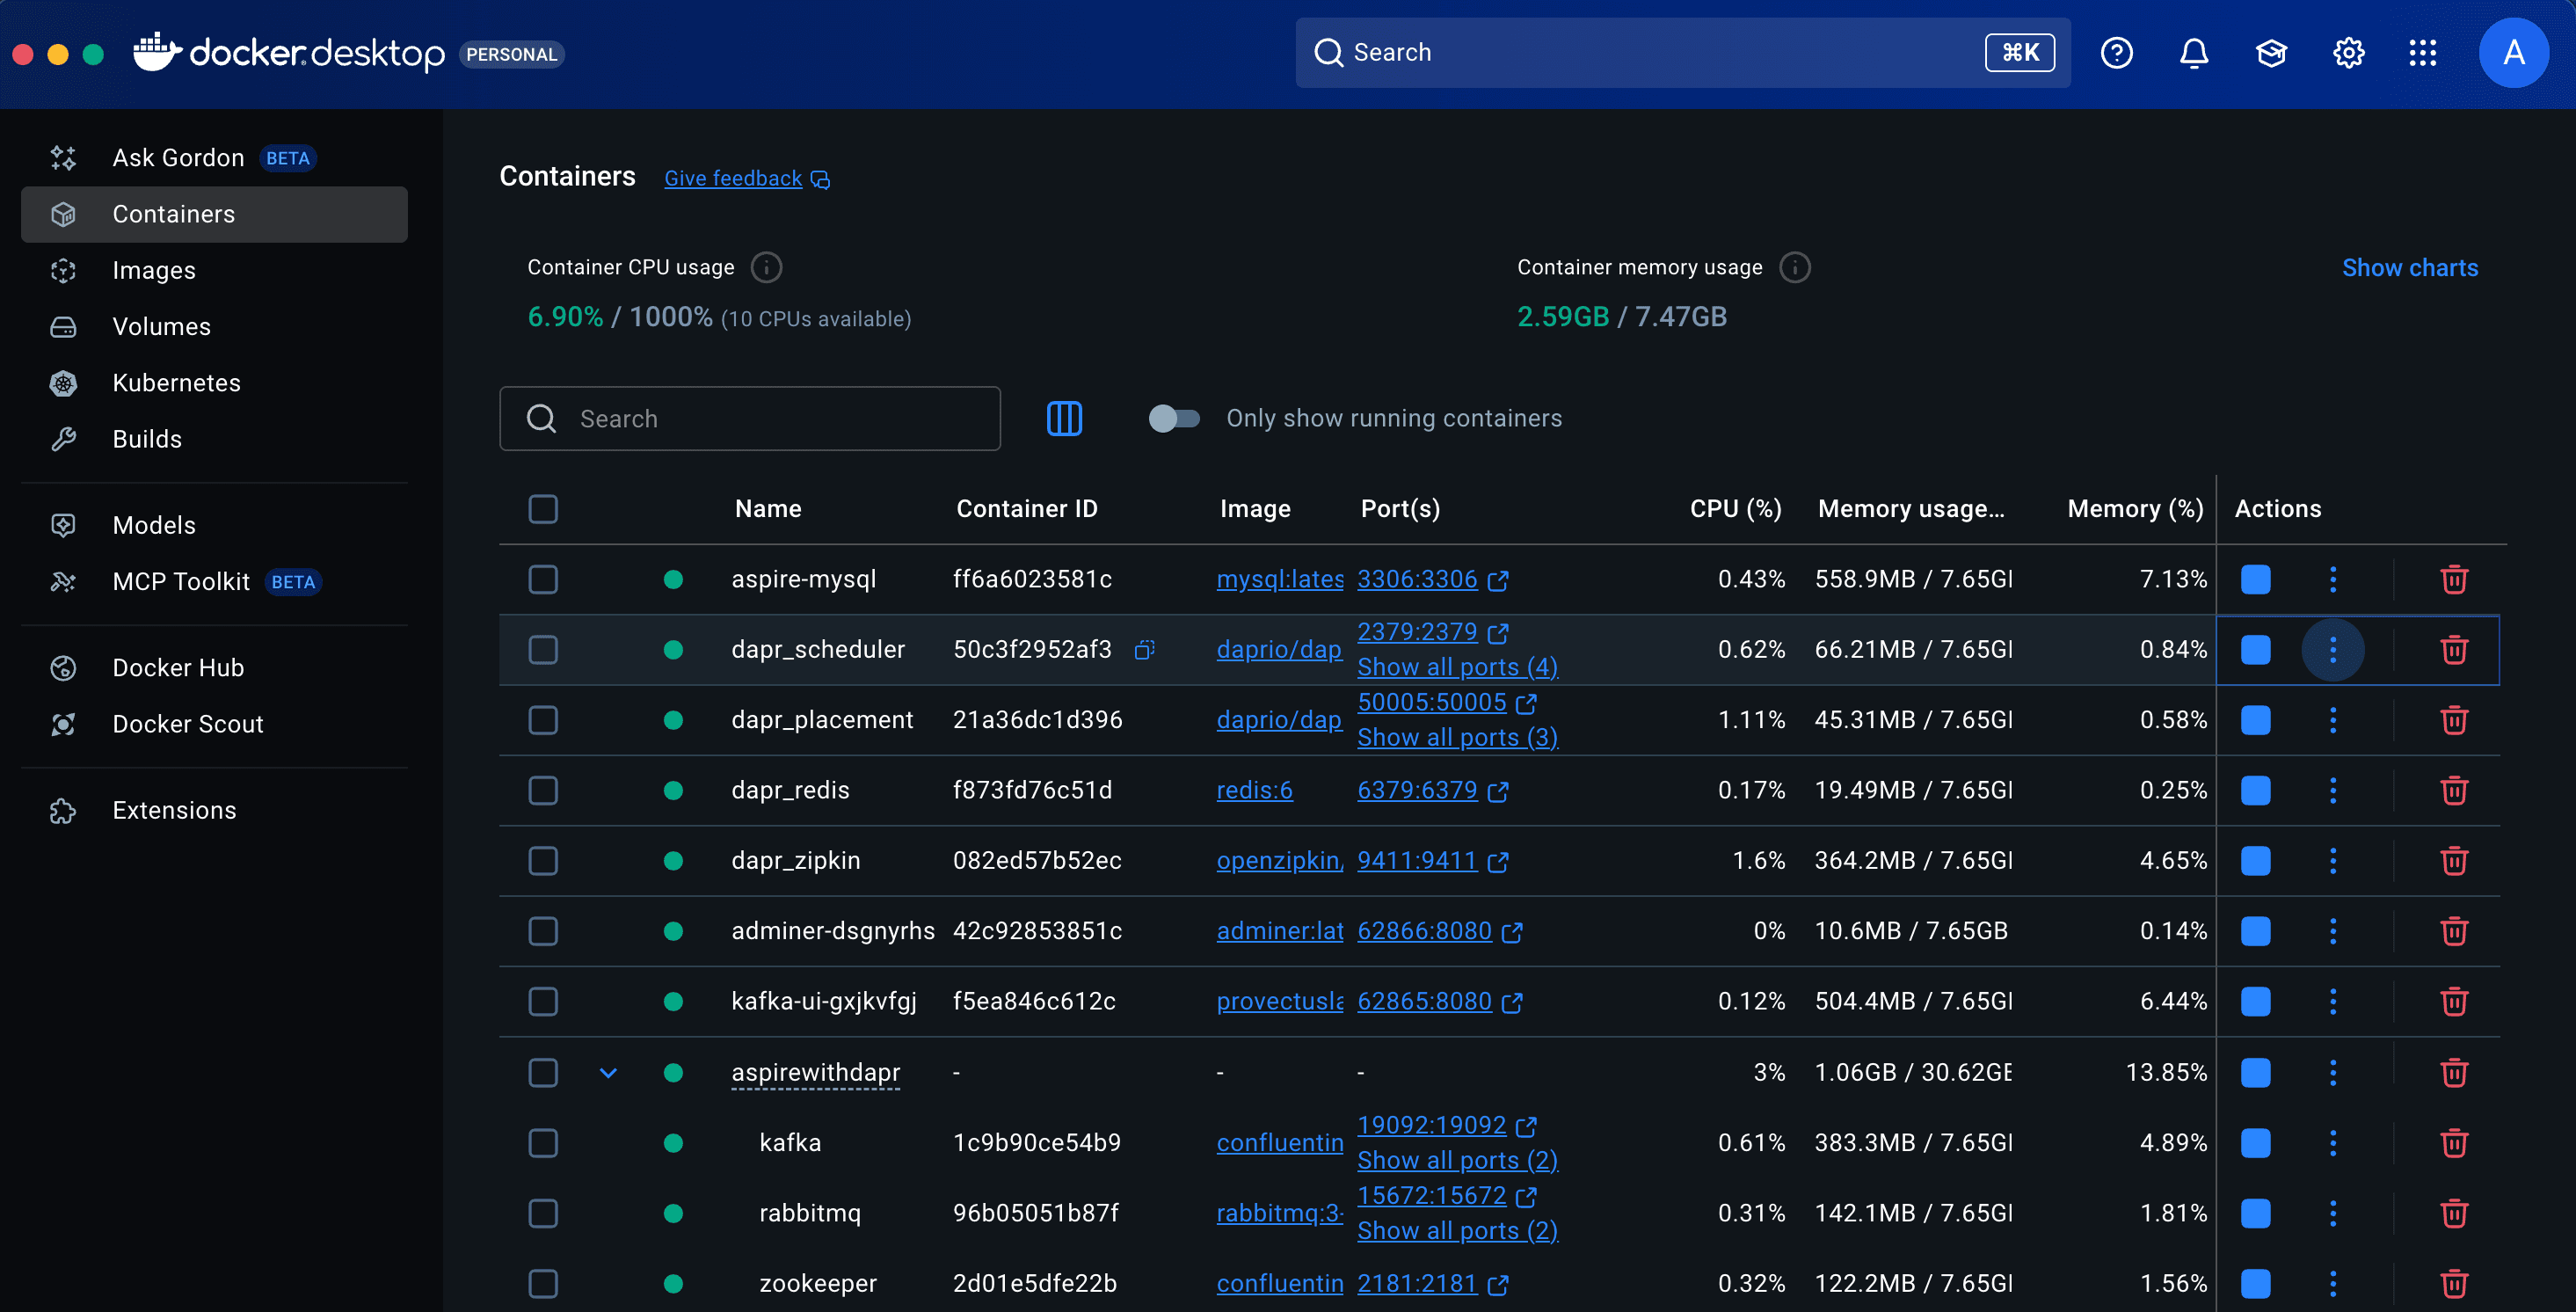The width and height of the screenshot is (2576, 1312).
Task: Select the dapr_placement row checkbox
Action: pos(543,720)
